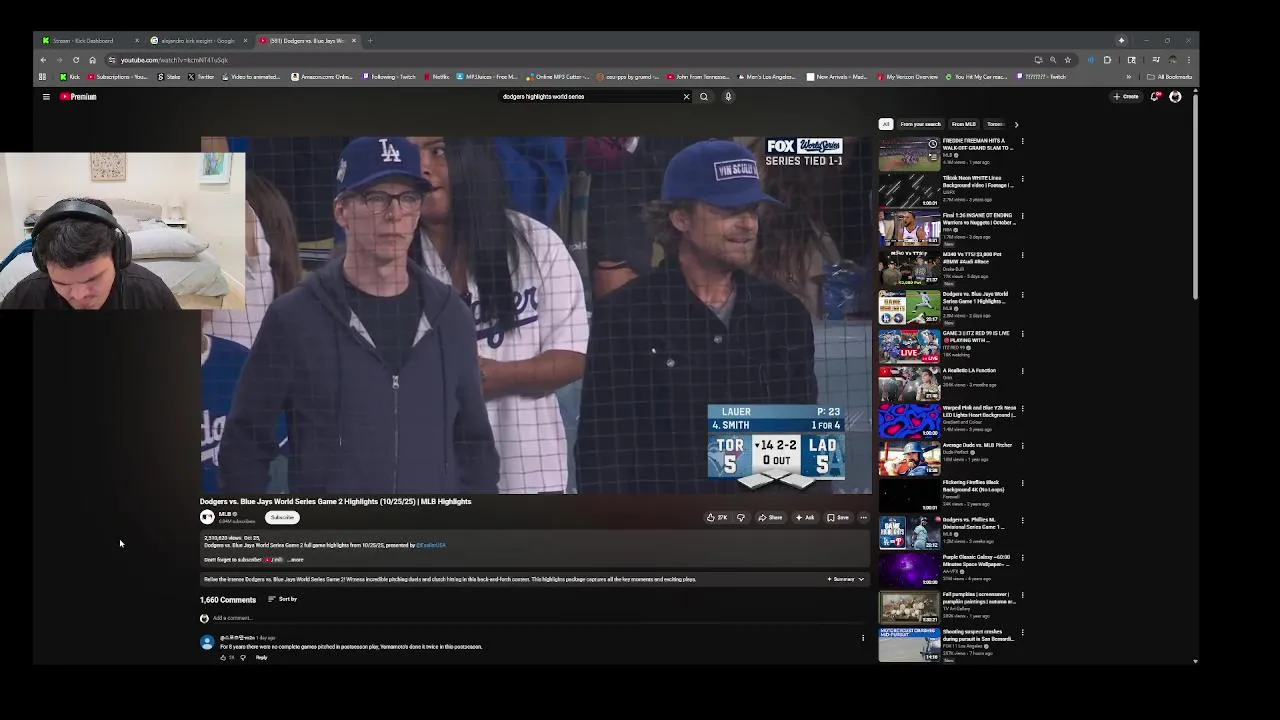Click the video player to pause playback

coord(535,315)
